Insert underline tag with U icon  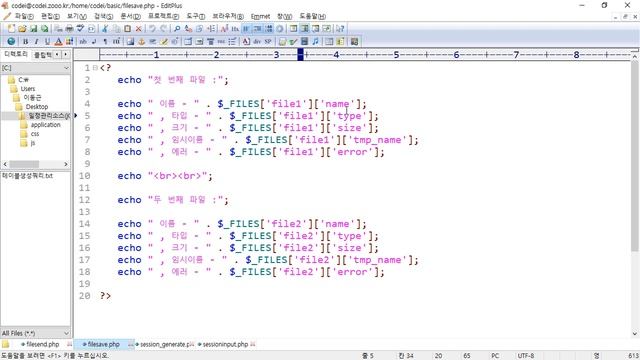click(x=47, y=41)
